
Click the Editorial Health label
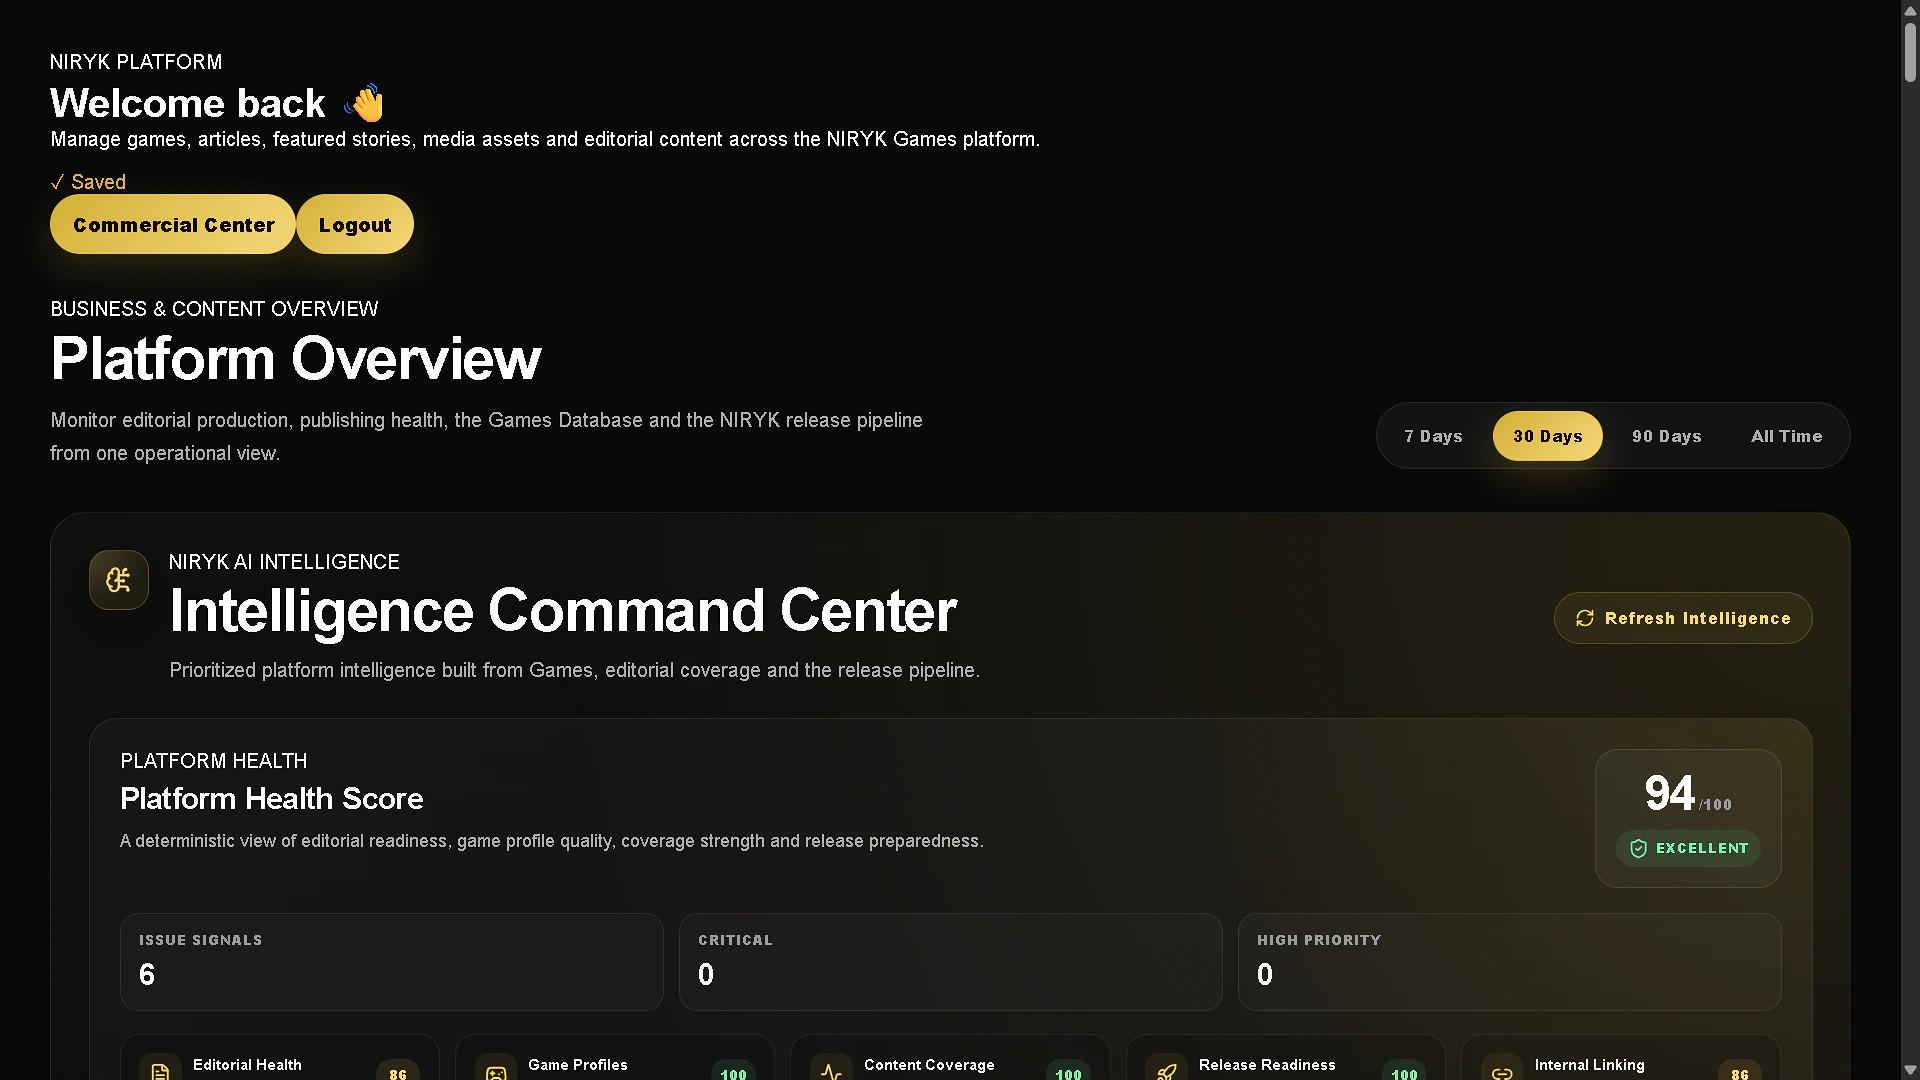[247, 1065]
